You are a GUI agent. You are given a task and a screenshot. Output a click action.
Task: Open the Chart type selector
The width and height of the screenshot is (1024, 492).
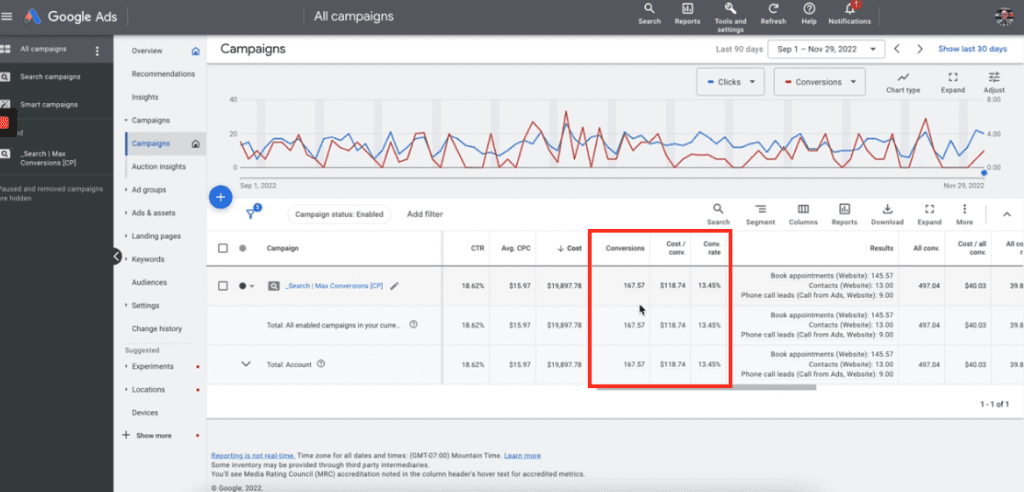pyautogui.click(x=903, y=81)
